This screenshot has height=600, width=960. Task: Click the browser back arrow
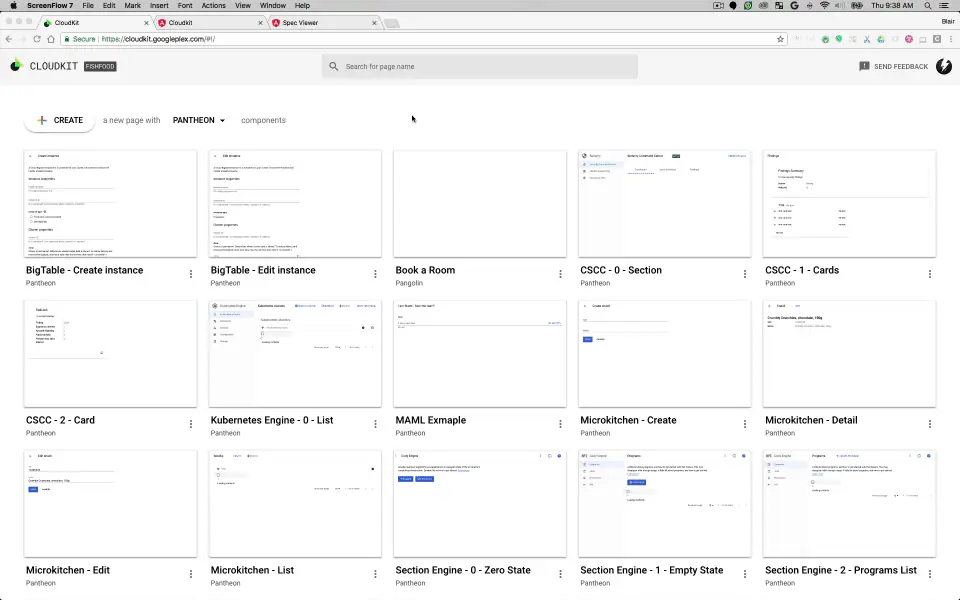point(9,39)
